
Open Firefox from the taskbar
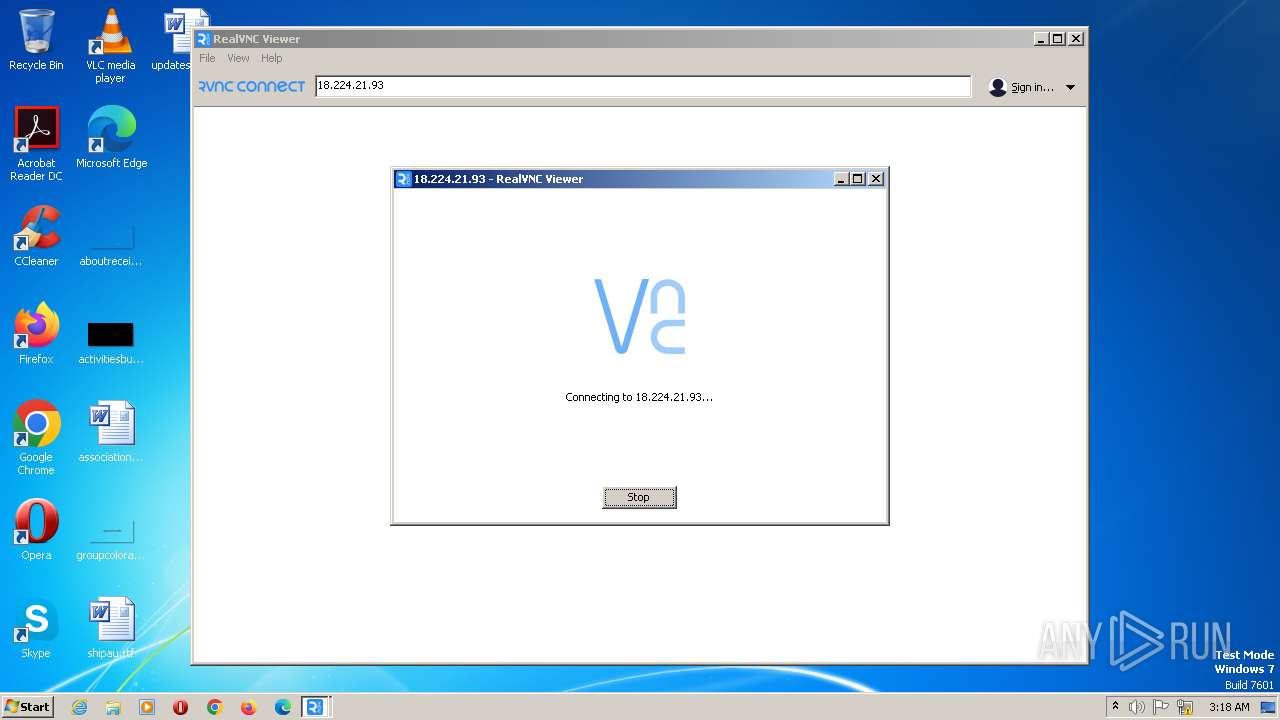(x=249, y=707)
